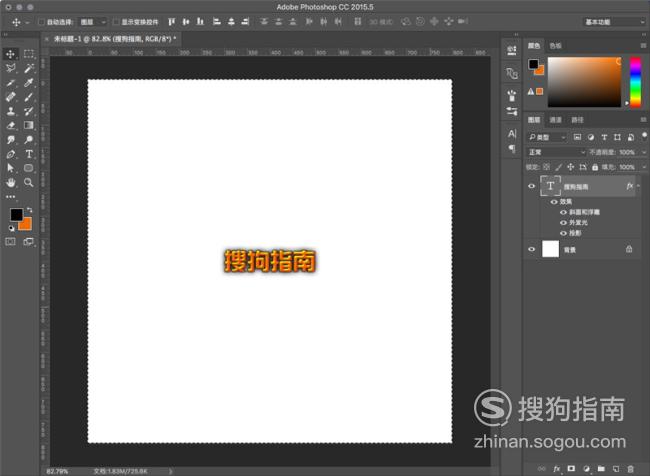The height and width of the screenshot is (476, 650).
Task: Open the layer filter Kind dropdown
Action: 547,137
